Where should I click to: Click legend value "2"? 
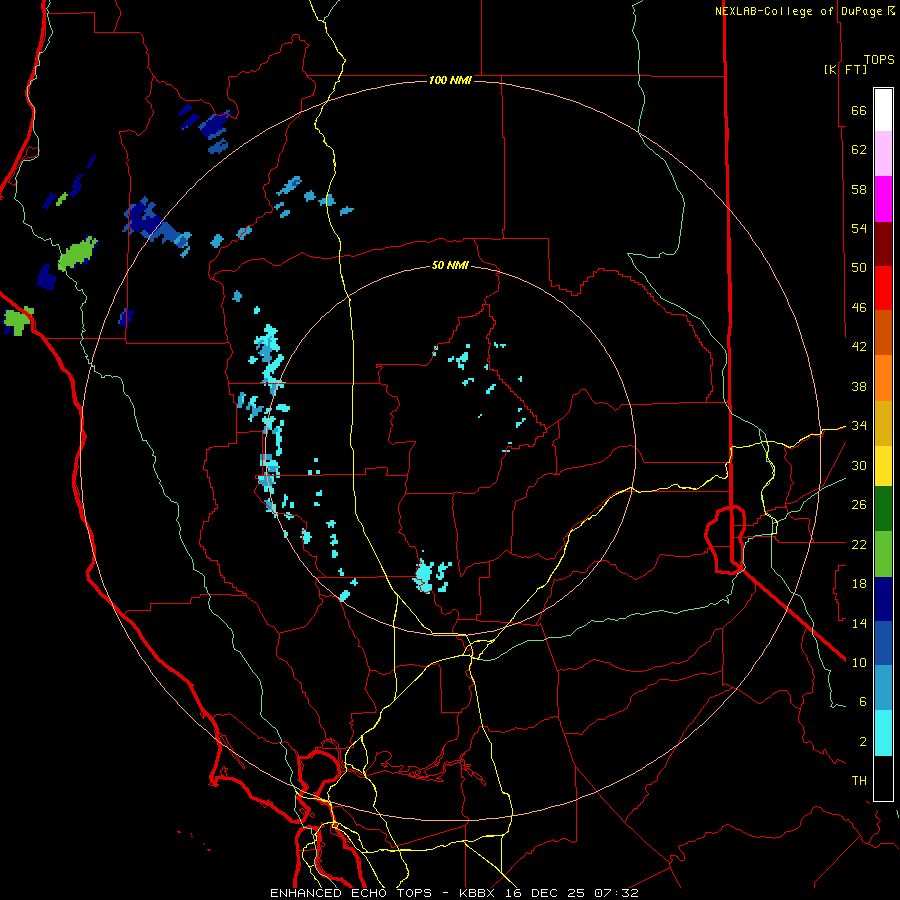[863, 741]
